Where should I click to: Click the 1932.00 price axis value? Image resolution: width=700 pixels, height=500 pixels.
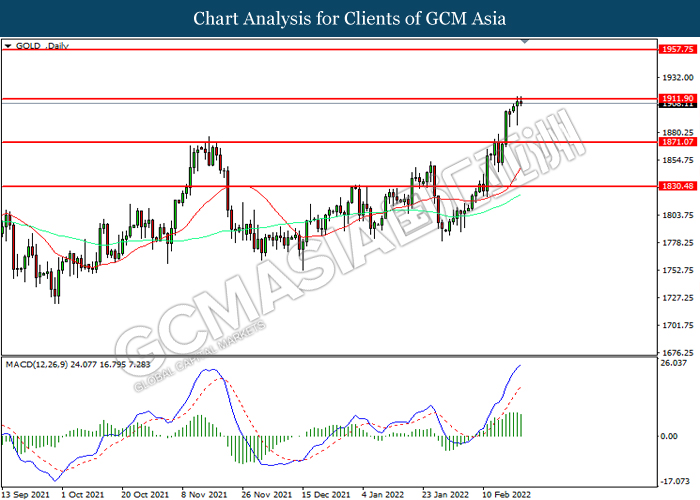click(678, 78)
